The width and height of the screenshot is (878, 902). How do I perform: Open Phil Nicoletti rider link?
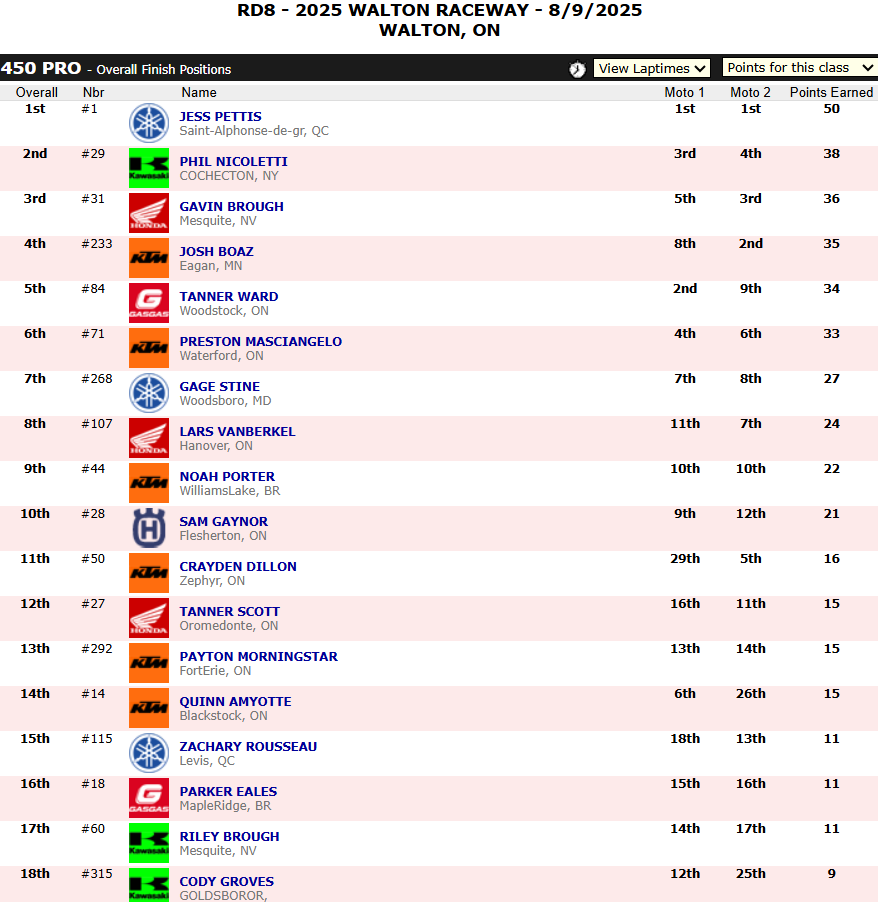pos(234,162)
